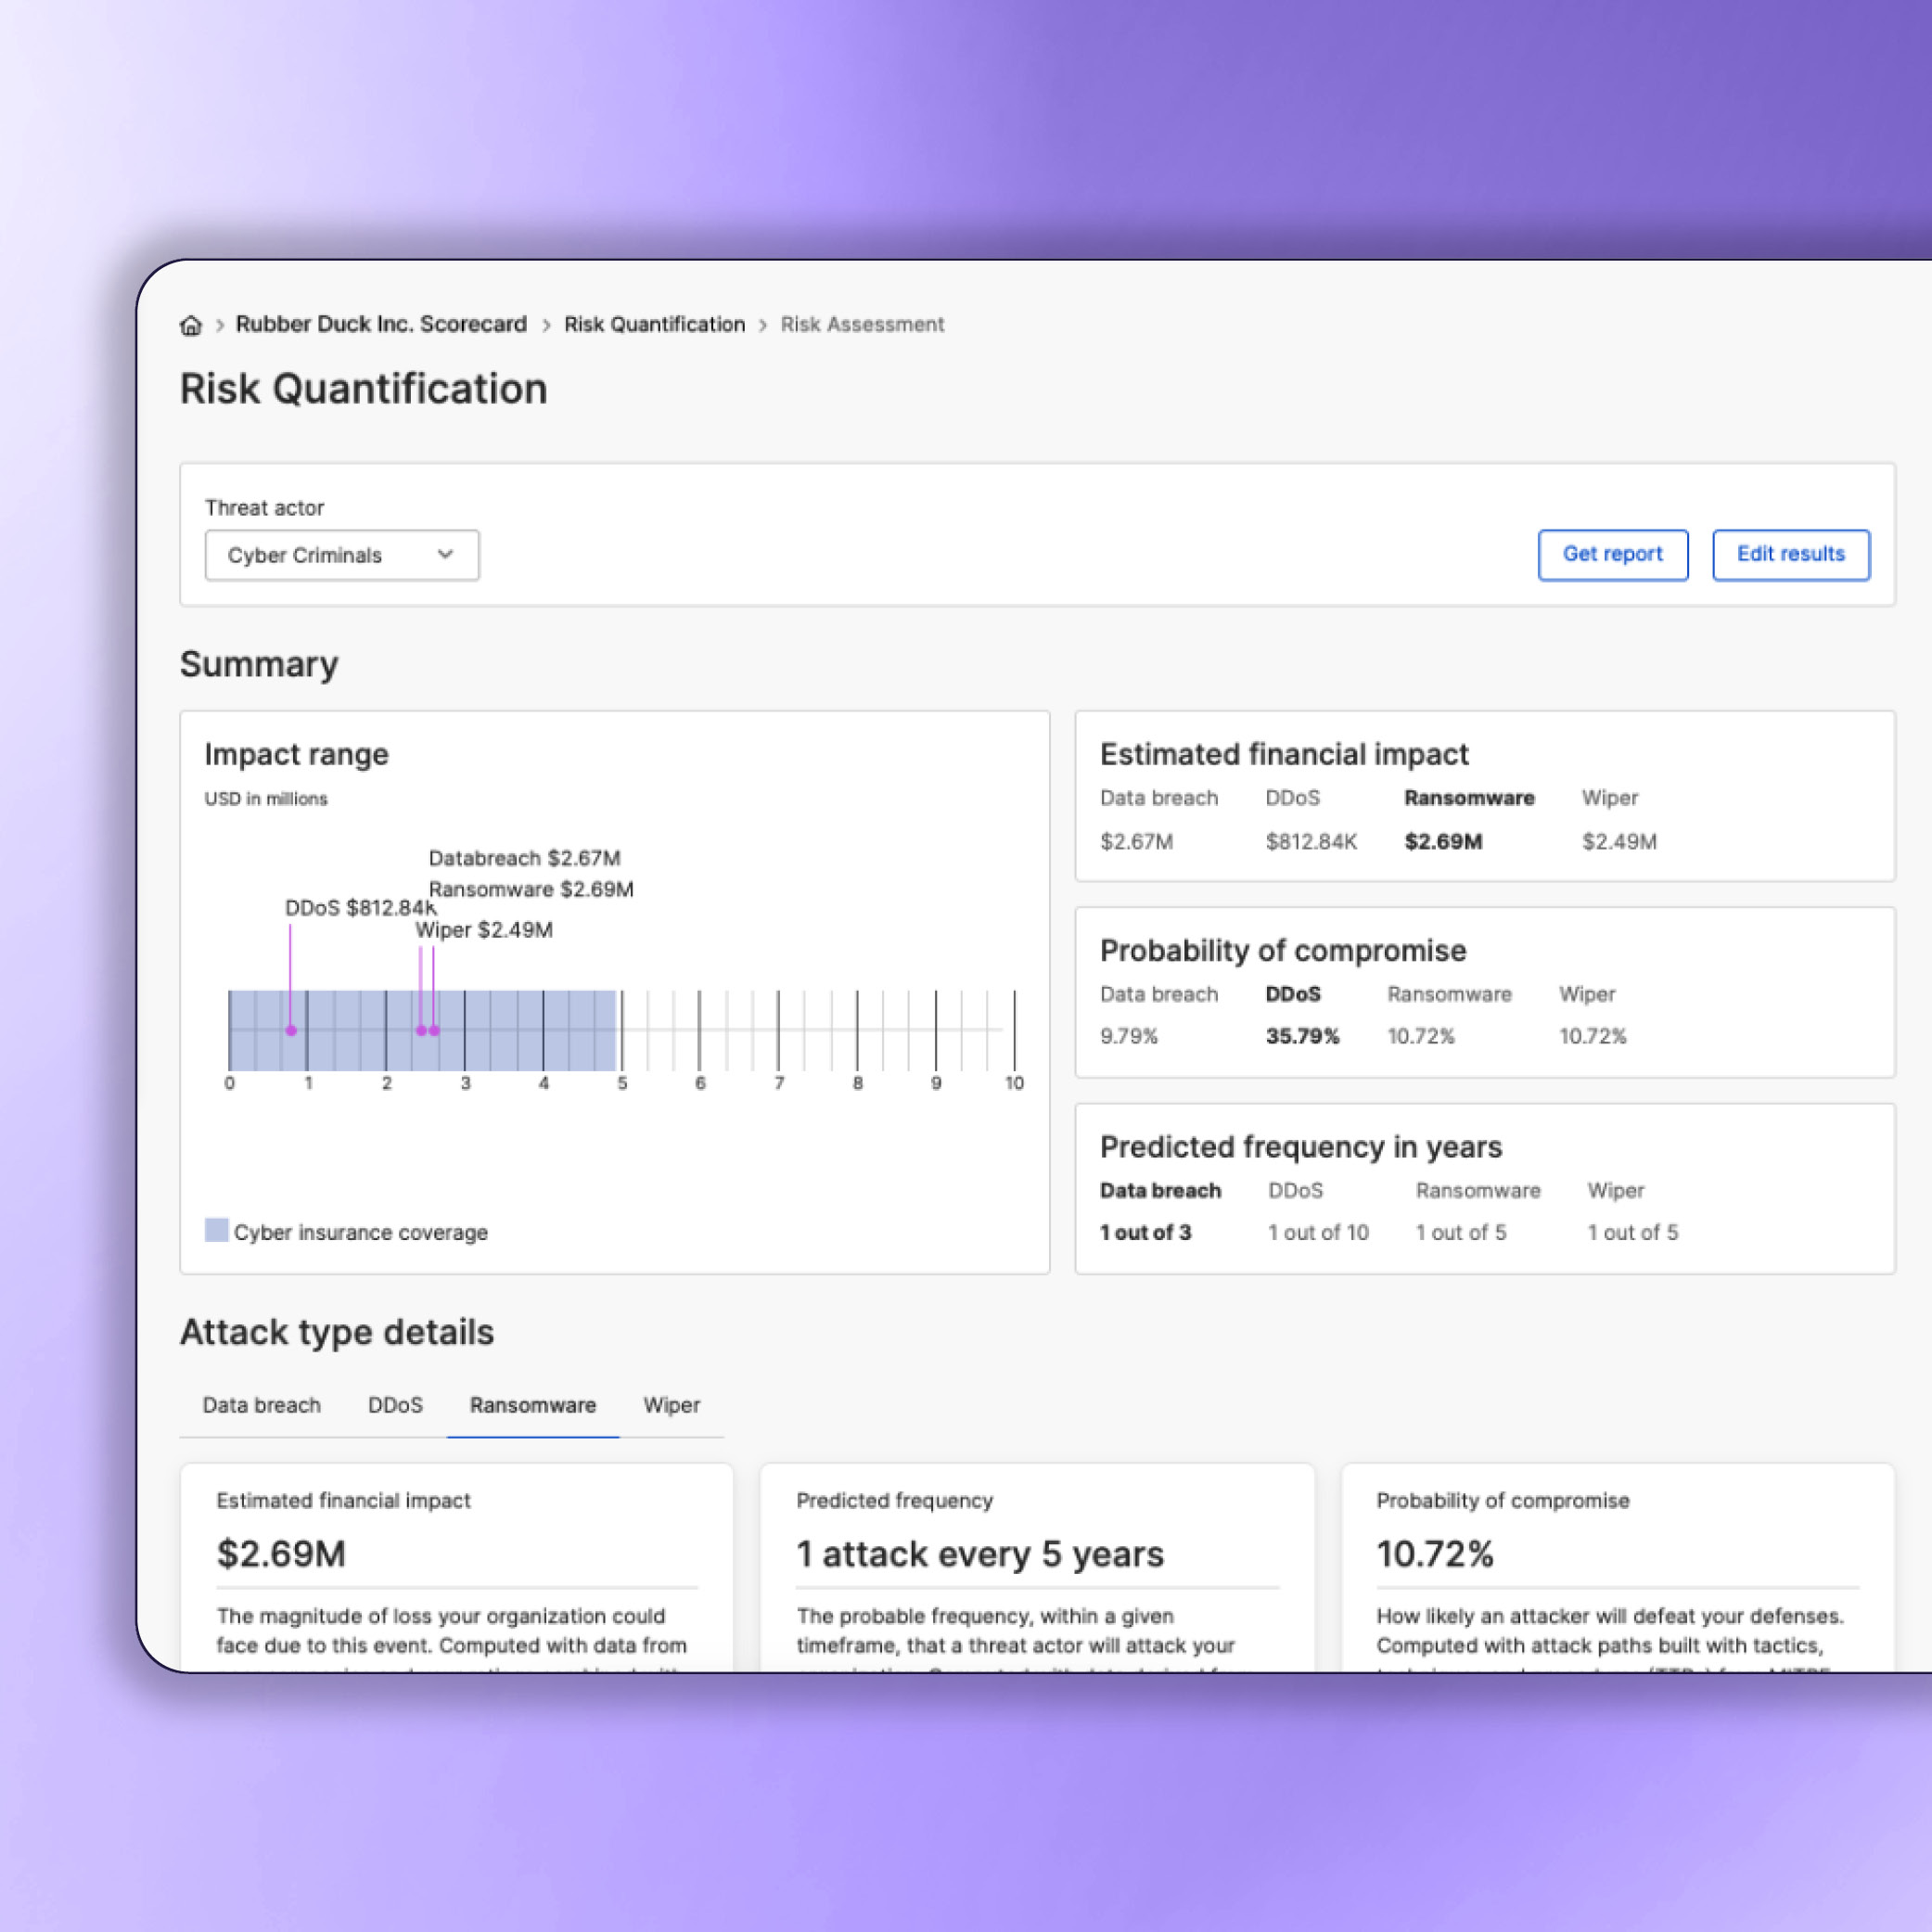Click the Get report button

click(1612, 554)
